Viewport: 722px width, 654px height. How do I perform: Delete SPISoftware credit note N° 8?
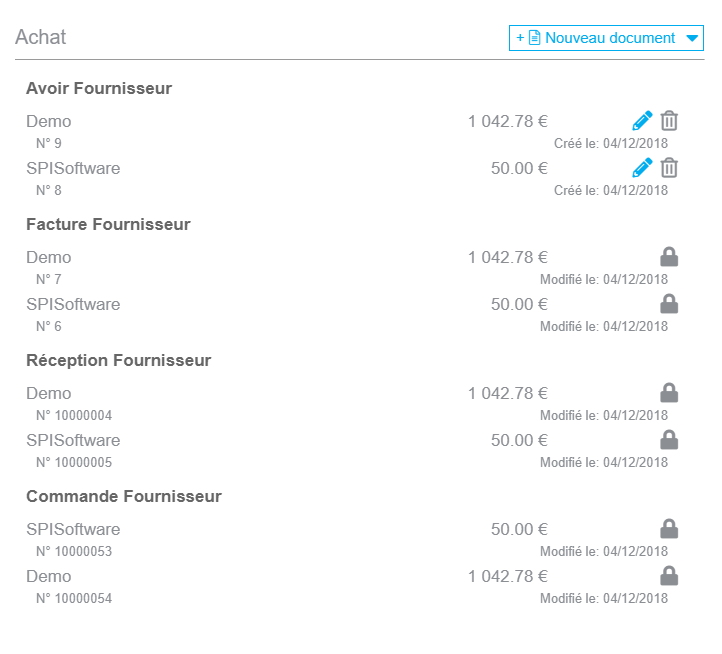click(x=669, y=168)
